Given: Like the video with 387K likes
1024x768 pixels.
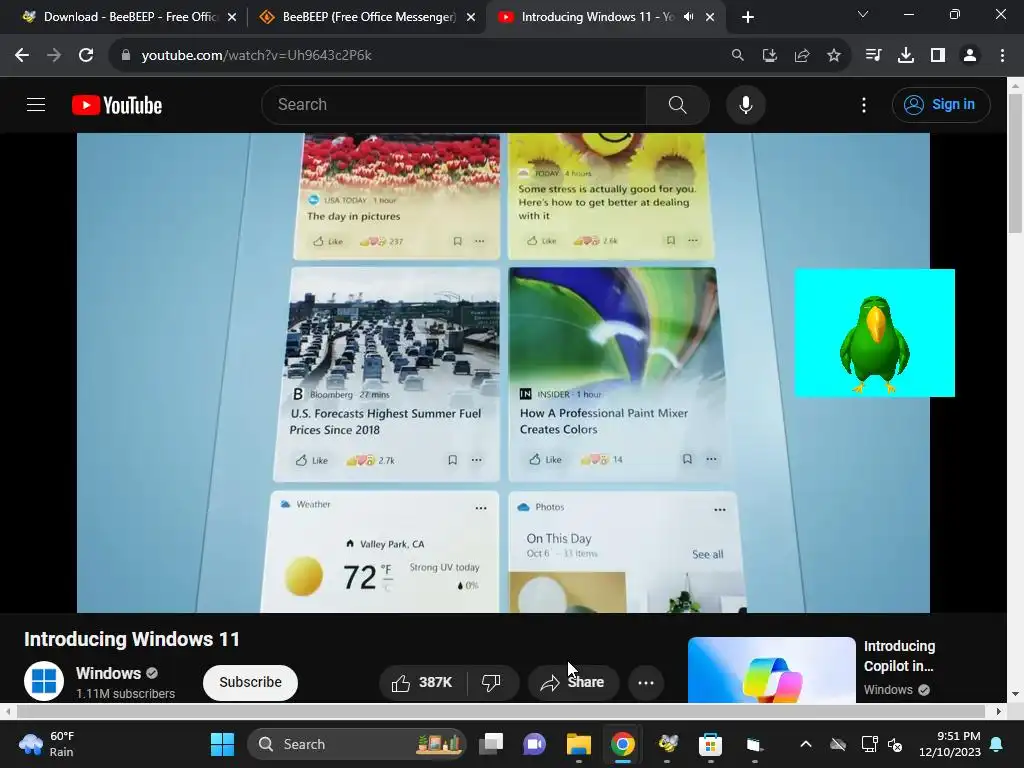Looking at the screenshot, I should (x=423, y=683).
